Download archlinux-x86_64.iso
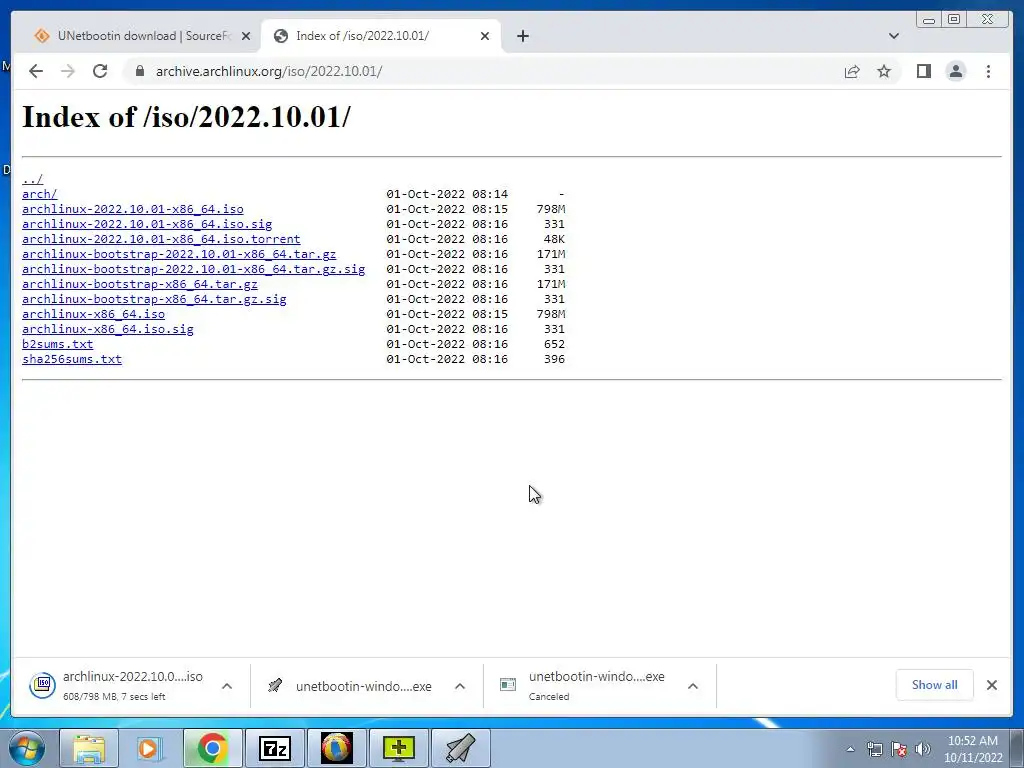This screenshot has width=1024, height=768. click(93, 314)
